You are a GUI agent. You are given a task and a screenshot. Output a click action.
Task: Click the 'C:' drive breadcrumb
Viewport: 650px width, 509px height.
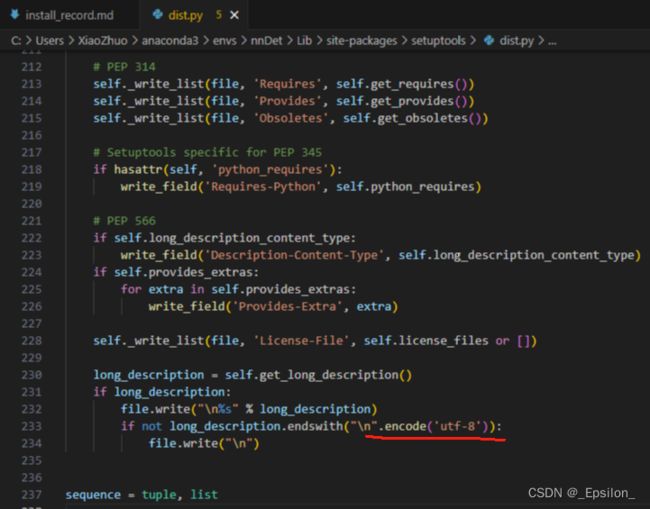pos(16,41)
